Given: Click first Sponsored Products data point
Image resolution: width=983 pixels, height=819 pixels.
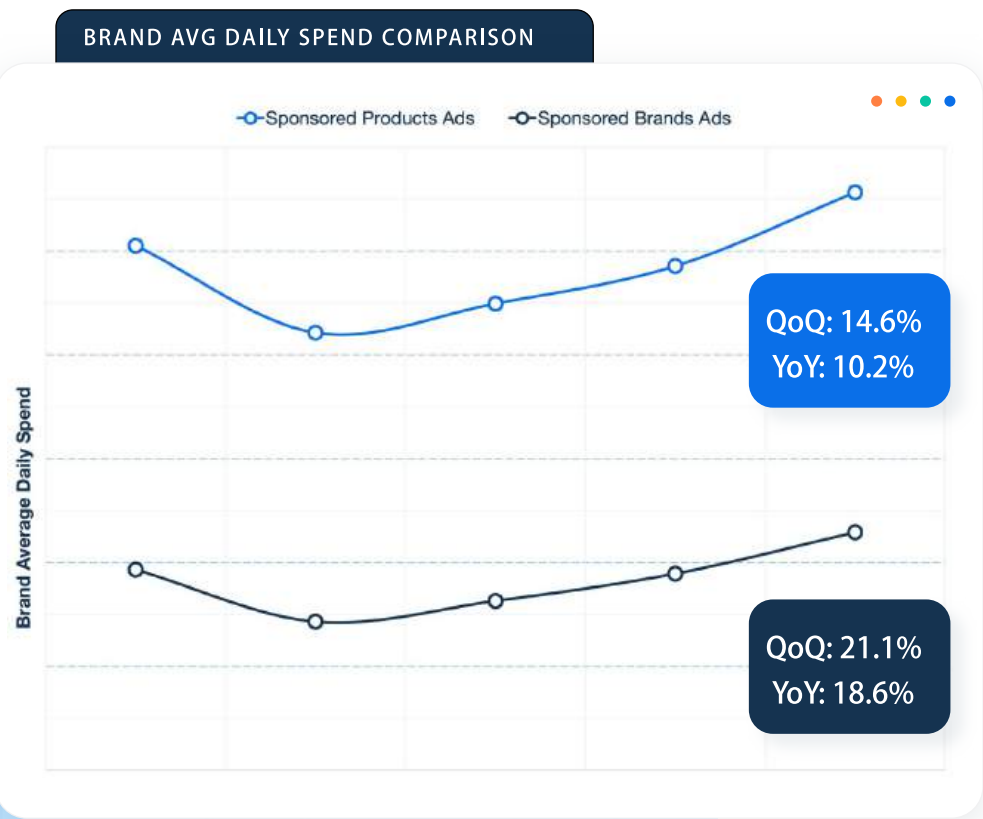Looking at the screenshot, I should [136, 246].
